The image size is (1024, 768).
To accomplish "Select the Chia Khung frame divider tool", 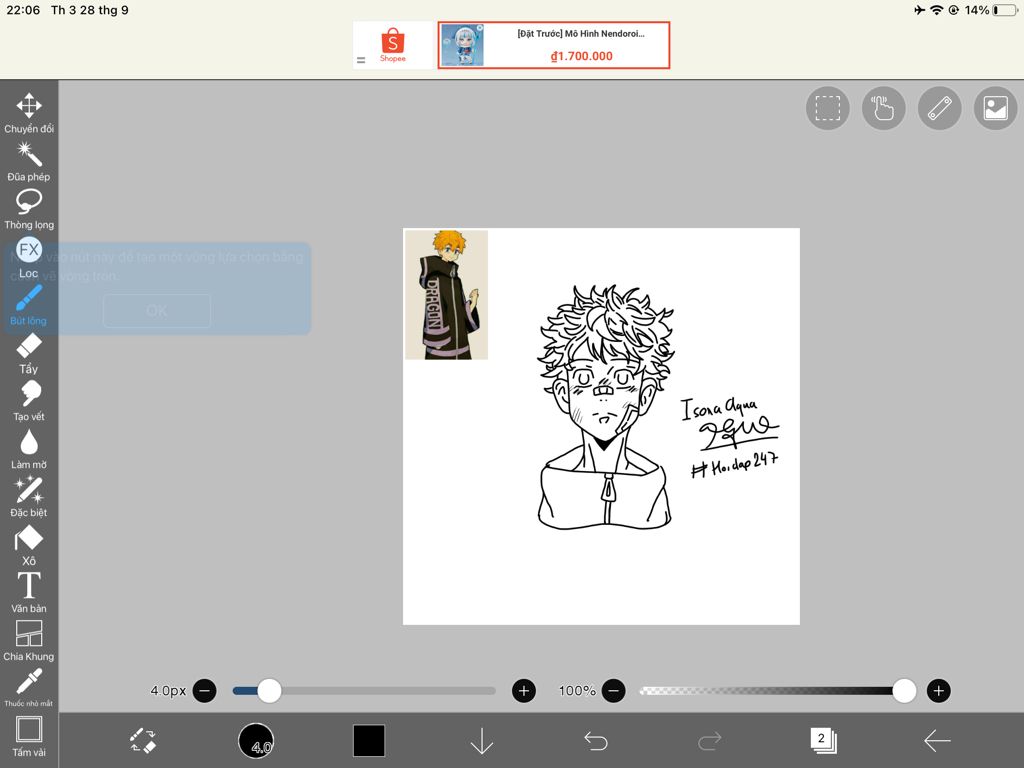I will [x=29, y=641].
